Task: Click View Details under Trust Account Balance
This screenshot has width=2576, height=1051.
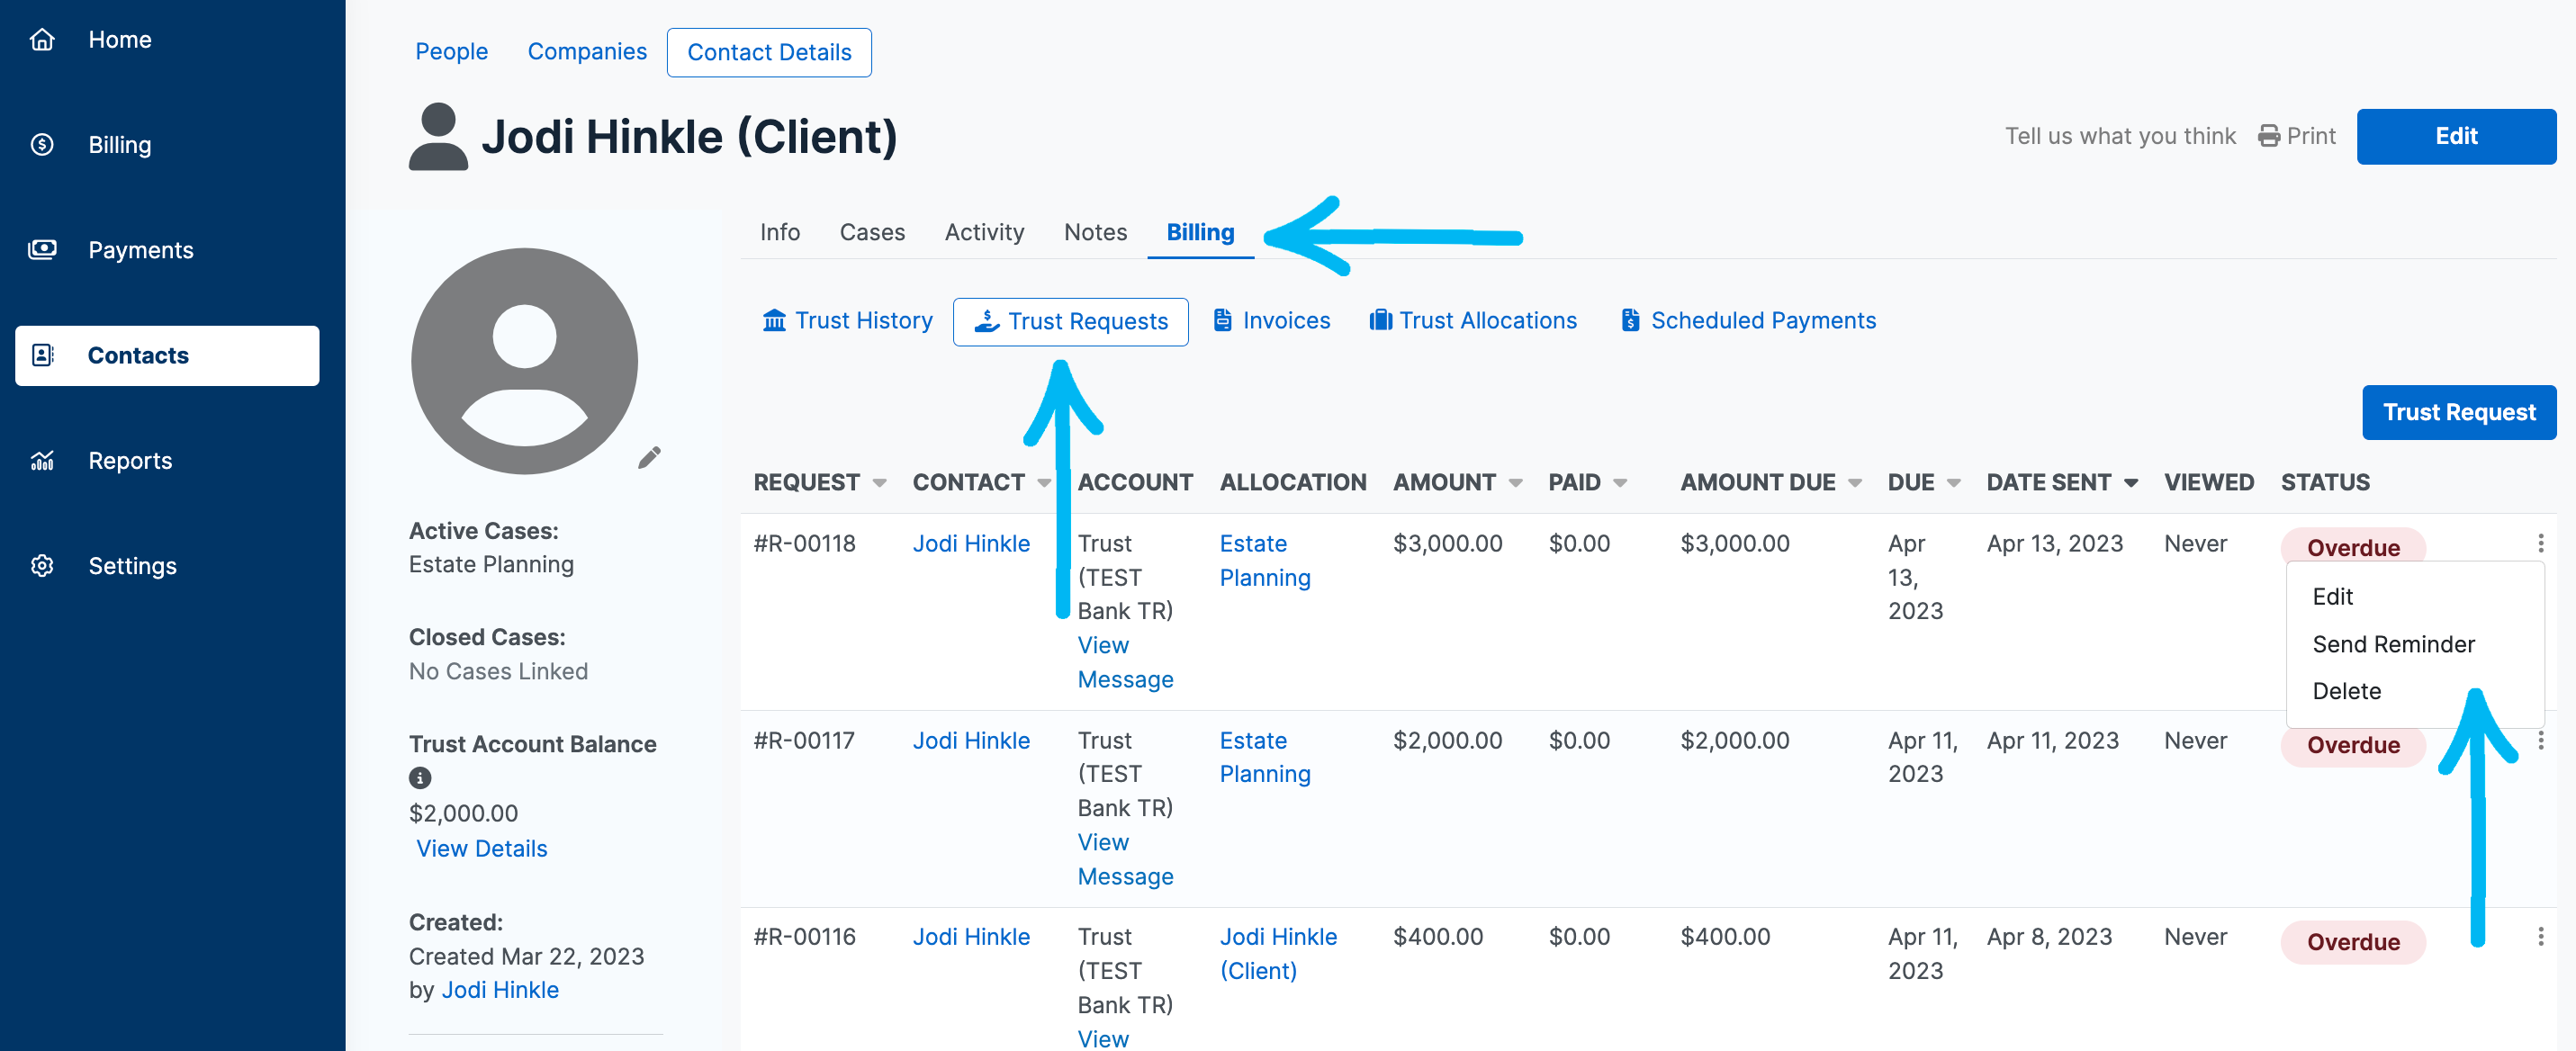Action: pos(481,848)
